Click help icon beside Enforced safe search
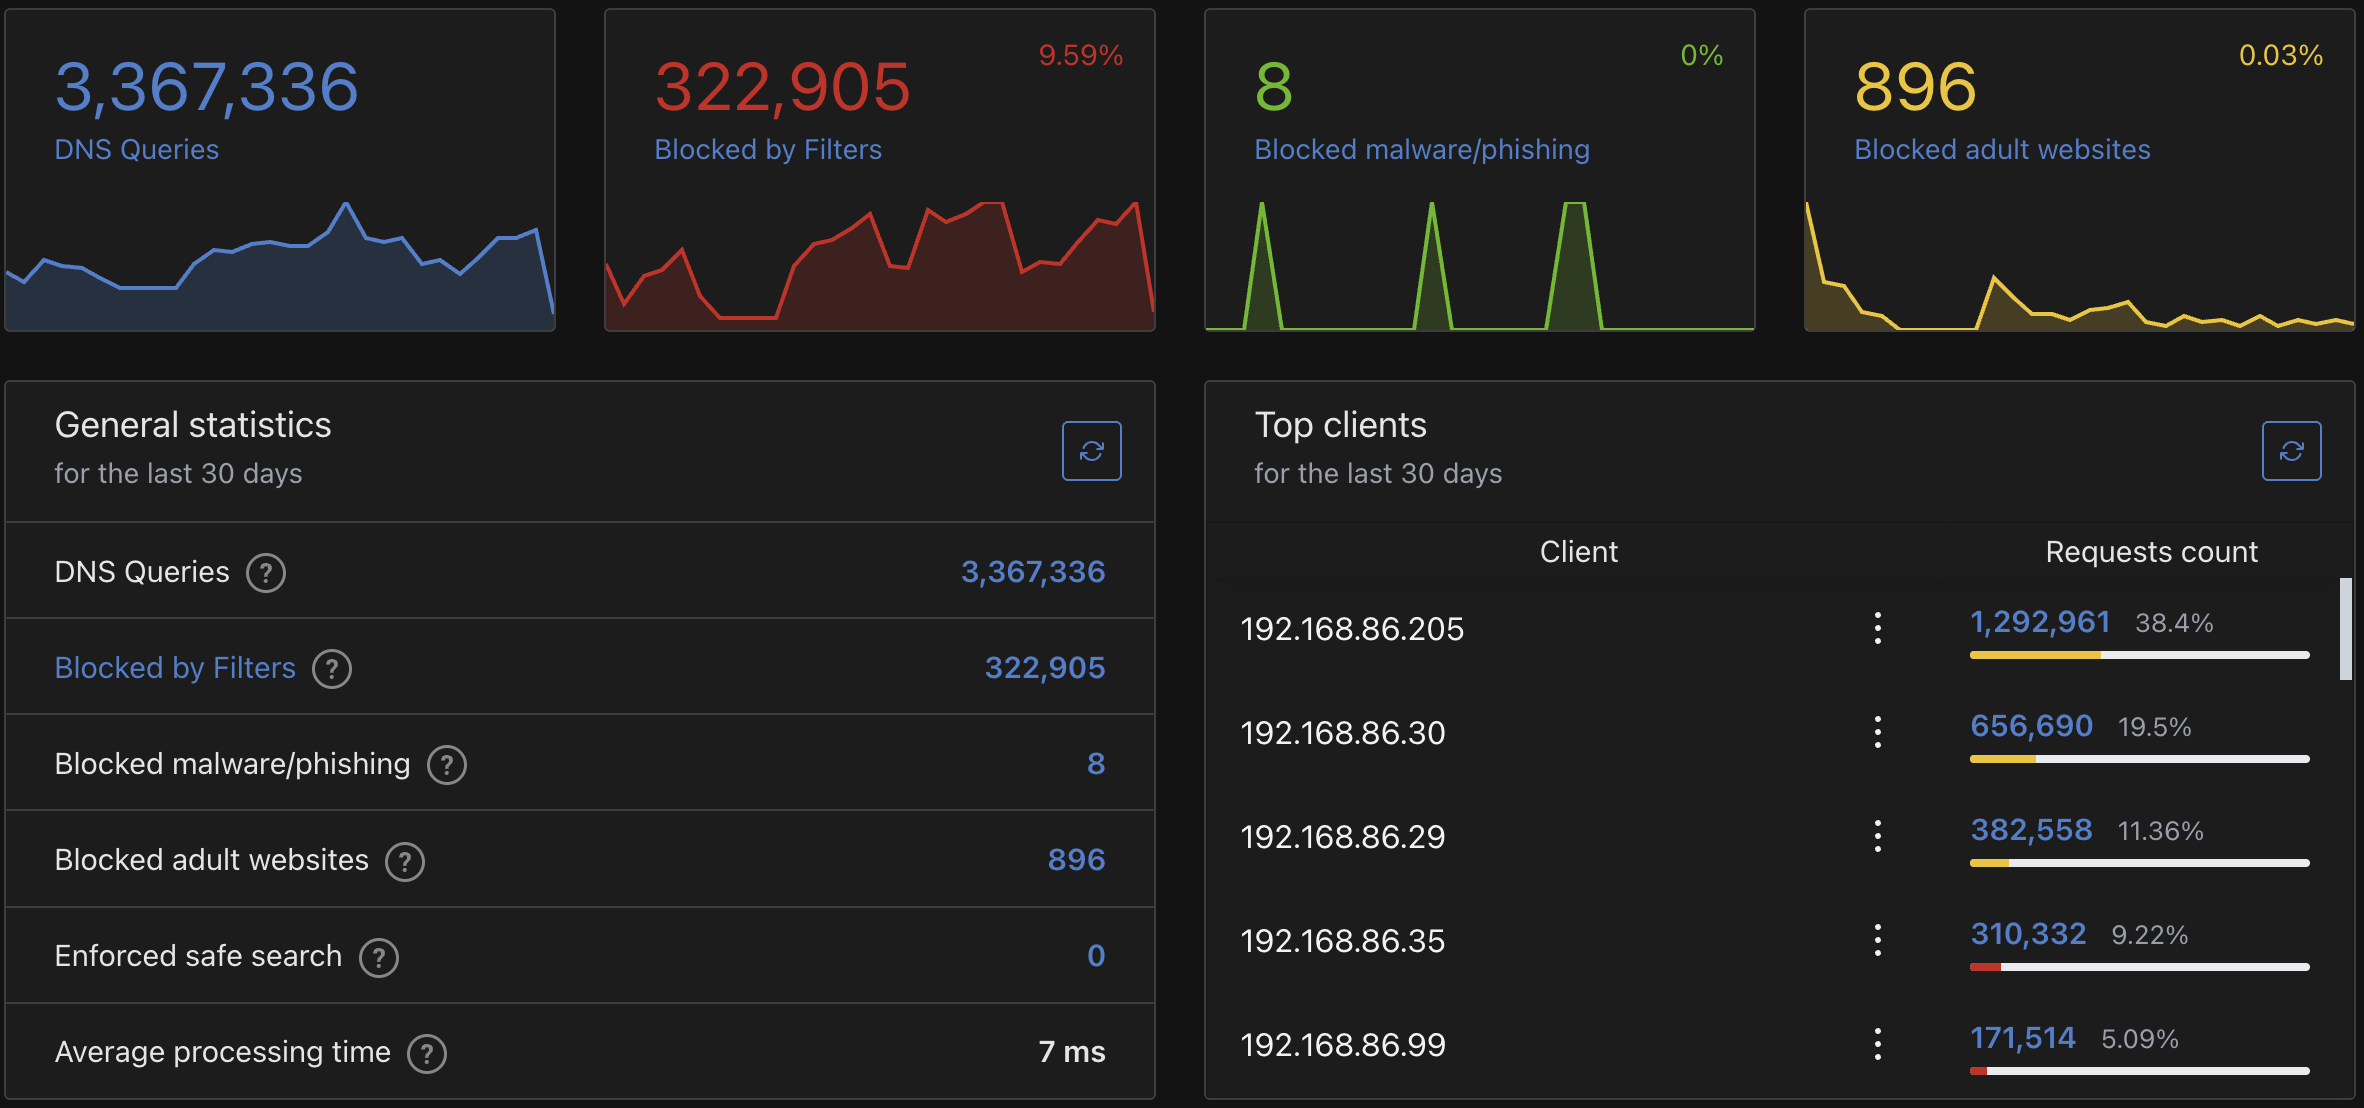The height and width of the screenshot is (1108, 2364). [378, 957]
